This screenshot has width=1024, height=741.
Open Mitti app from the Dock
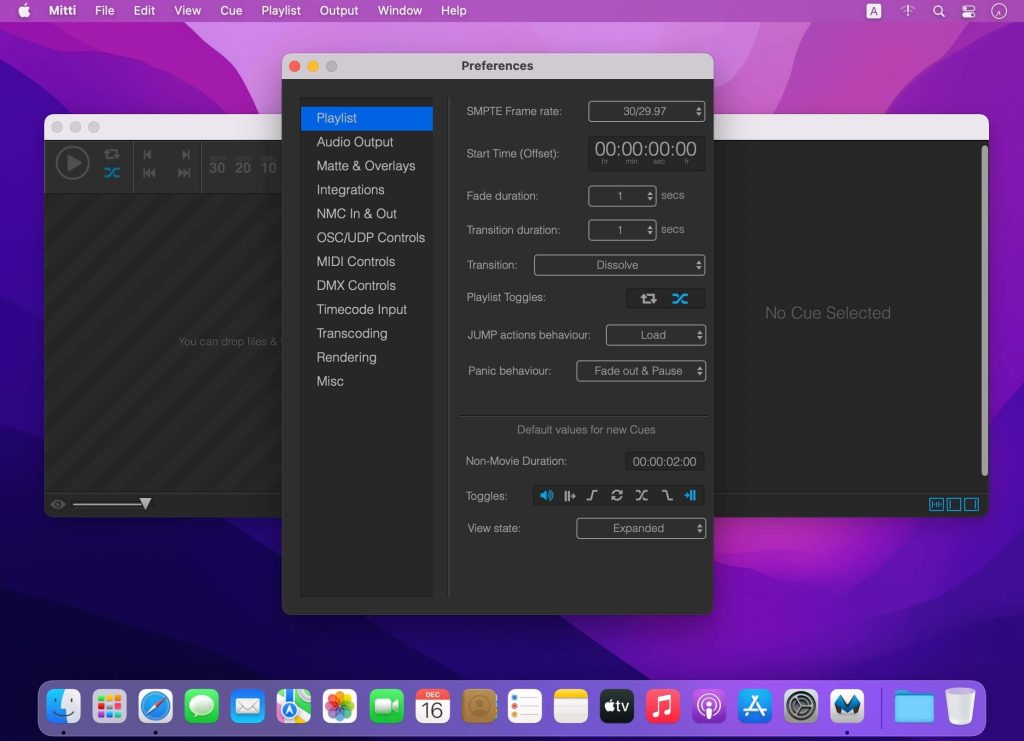click(x=848, y=707)
